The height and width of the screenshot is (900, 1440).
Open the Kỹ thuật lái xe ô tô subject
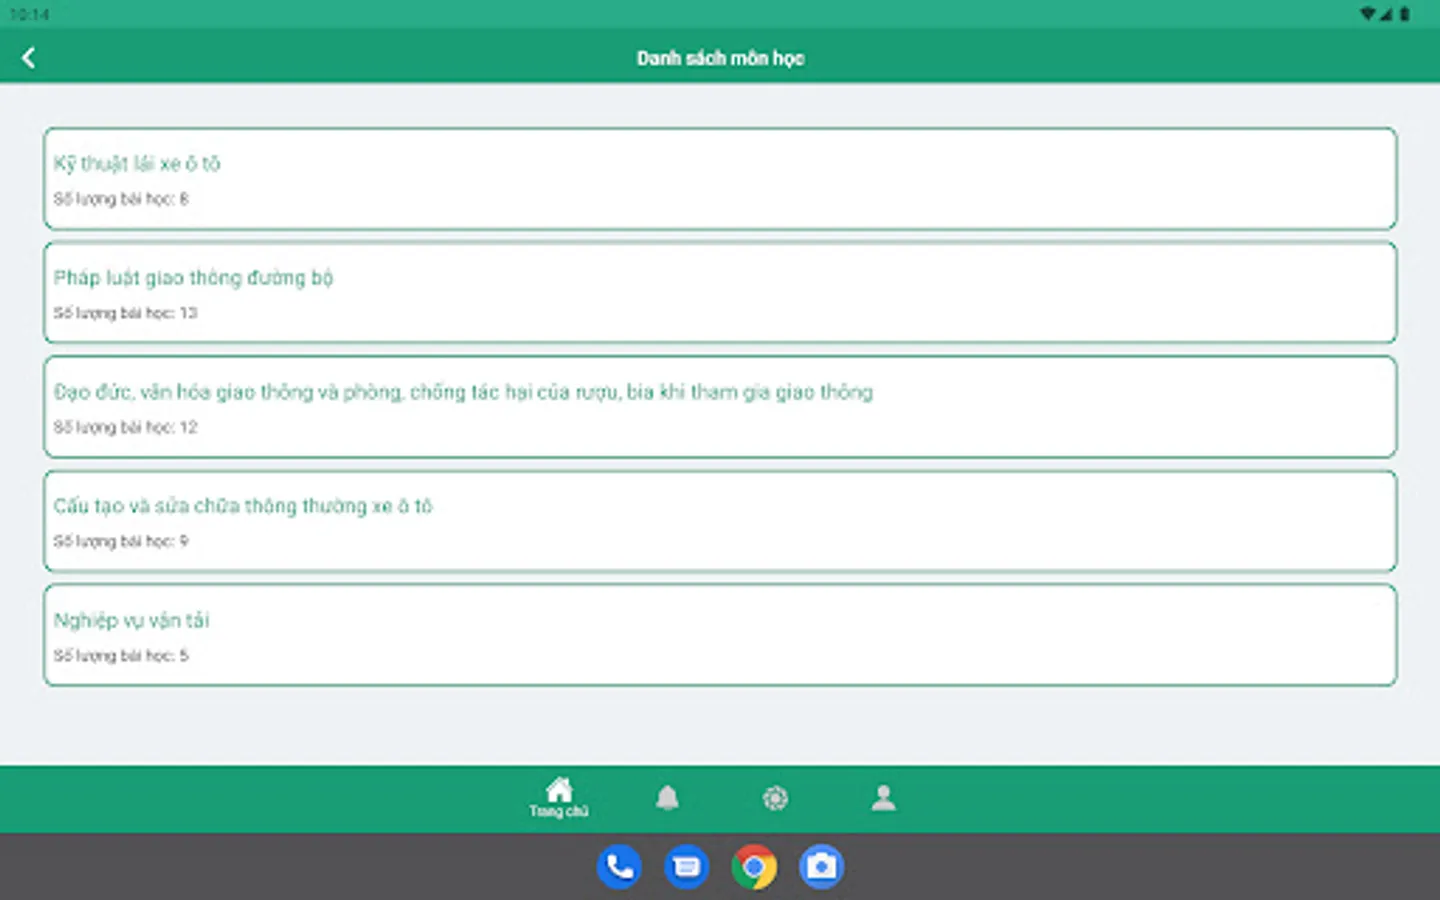pyautogui.click(x=719, y=180)
